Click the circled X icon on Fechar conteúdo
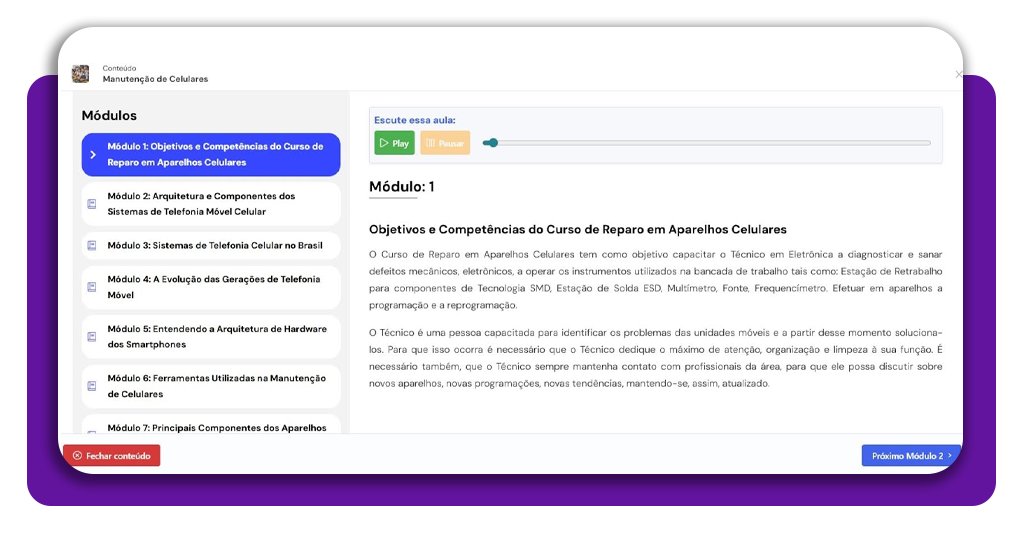1024x536 pixels. coord(77,456)
